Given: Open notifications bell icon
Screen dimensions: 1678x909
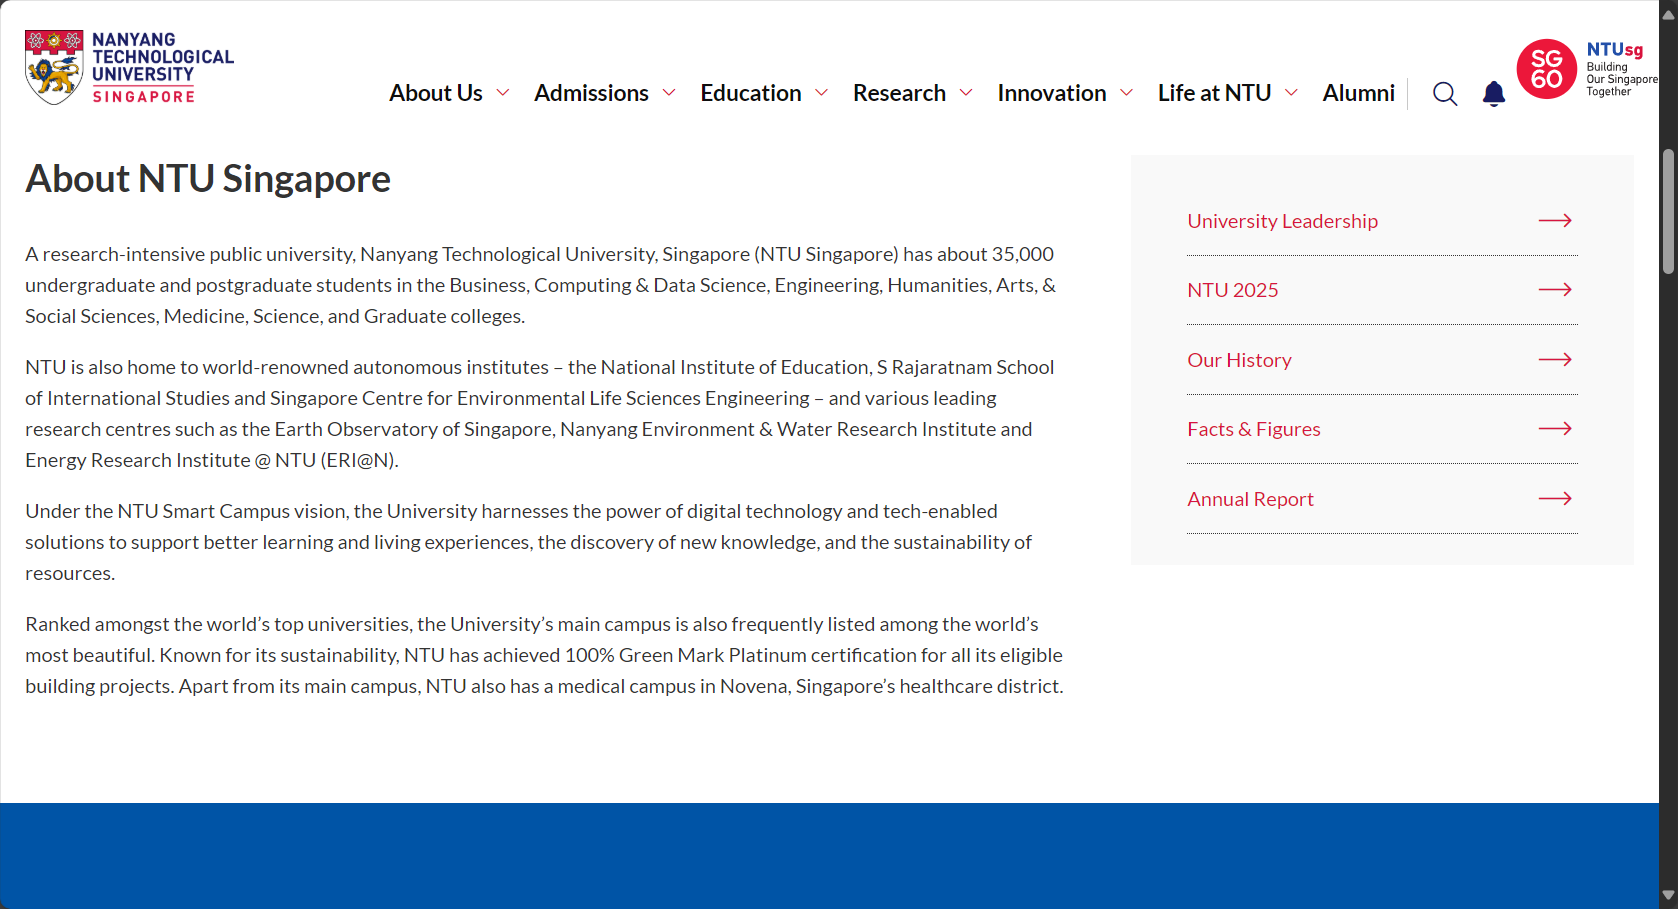Looking at the screenshot, I should tap(1494, 94).
